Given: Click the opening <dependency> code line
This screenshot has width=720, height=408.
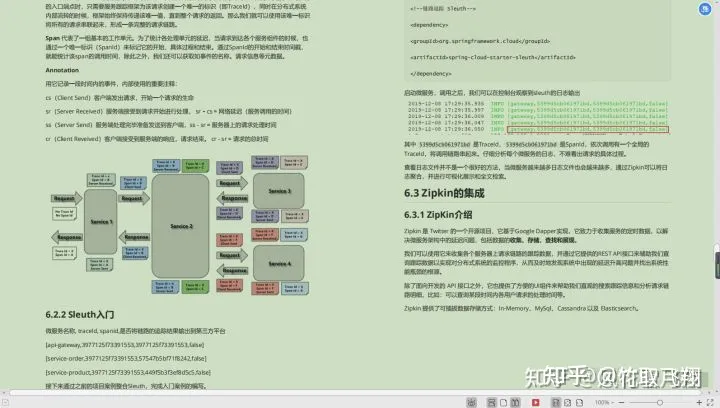Looking at the screenshot, I should coord(429,25).
